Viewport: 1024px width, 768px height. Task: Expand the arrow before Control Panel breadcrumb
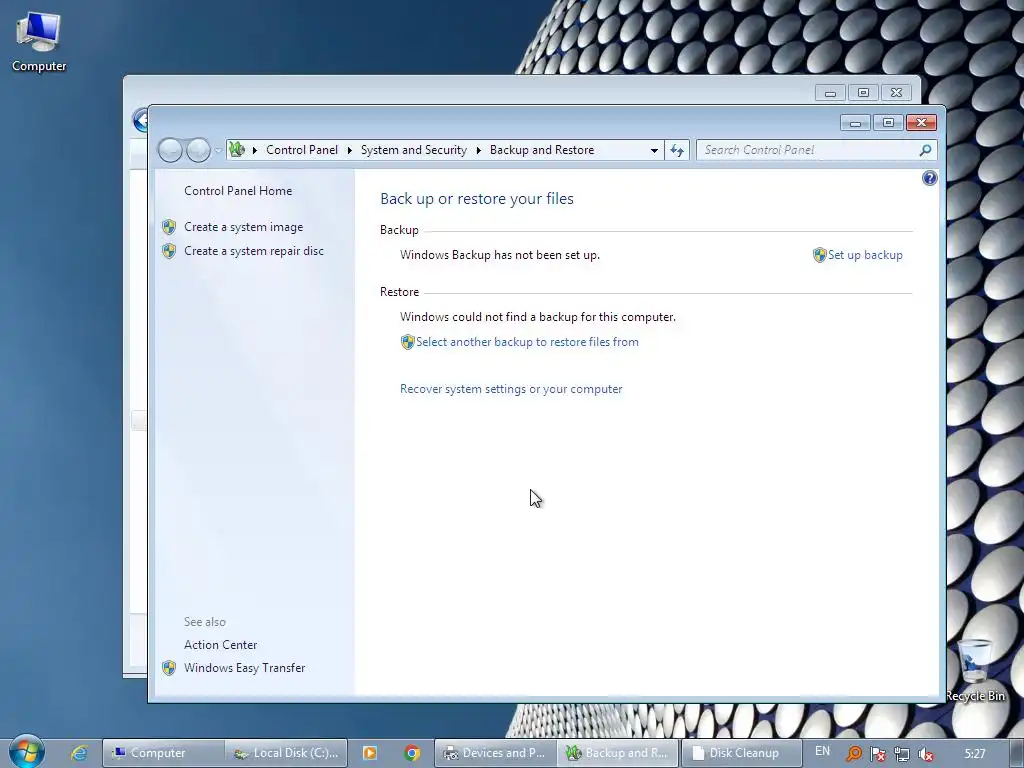255,150
